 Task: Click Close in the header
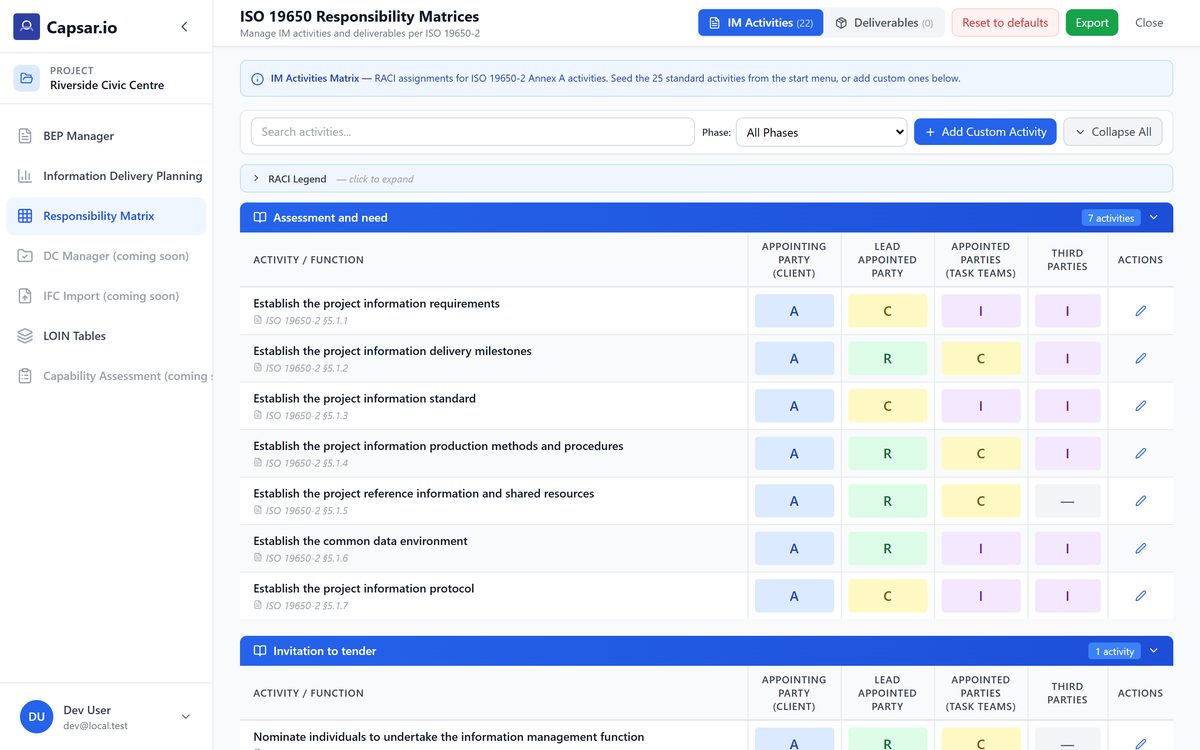[1149, 23]
